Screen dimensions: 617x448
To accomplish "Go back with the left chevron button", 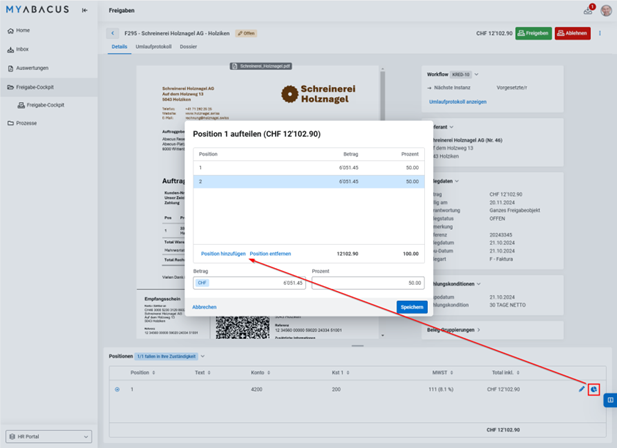I will click(x=113, y=33).
